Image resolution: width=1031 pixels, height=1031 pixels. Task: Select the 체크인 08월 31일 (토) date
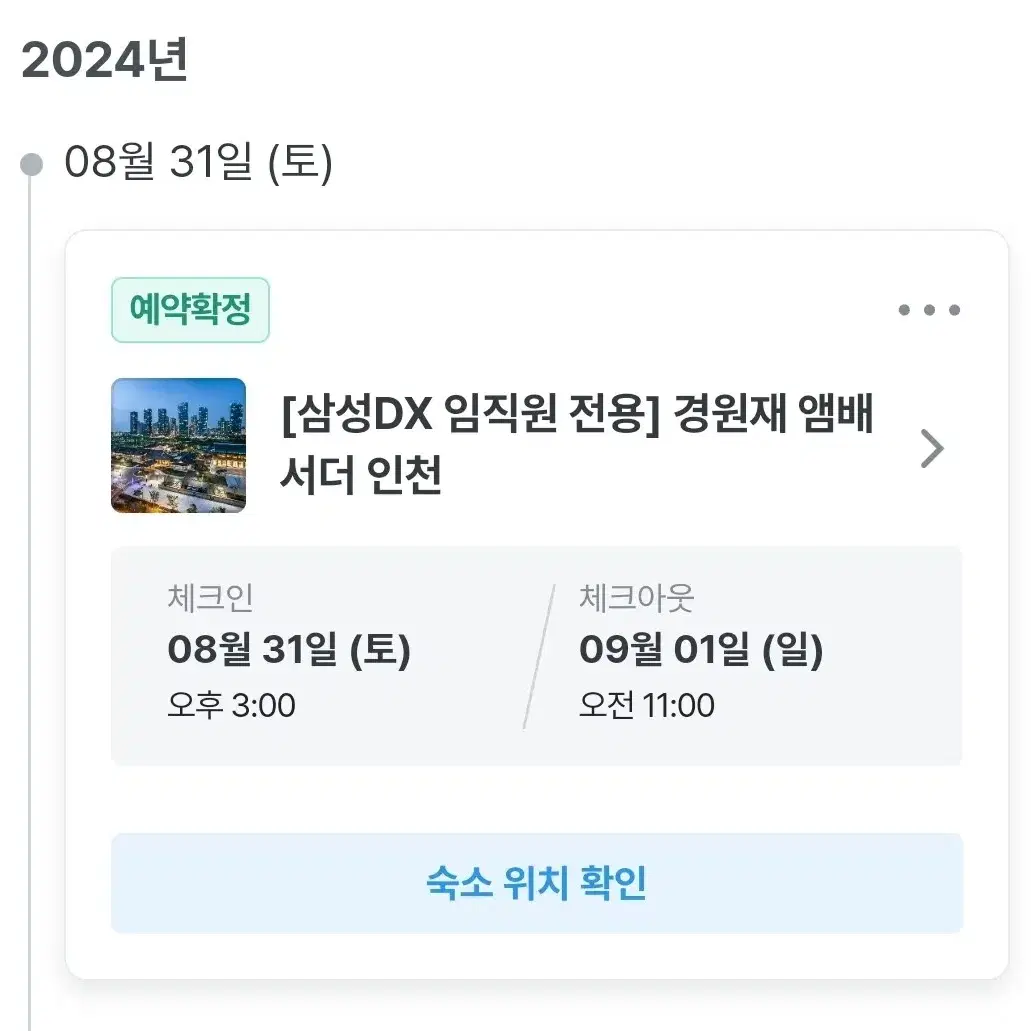289,650
